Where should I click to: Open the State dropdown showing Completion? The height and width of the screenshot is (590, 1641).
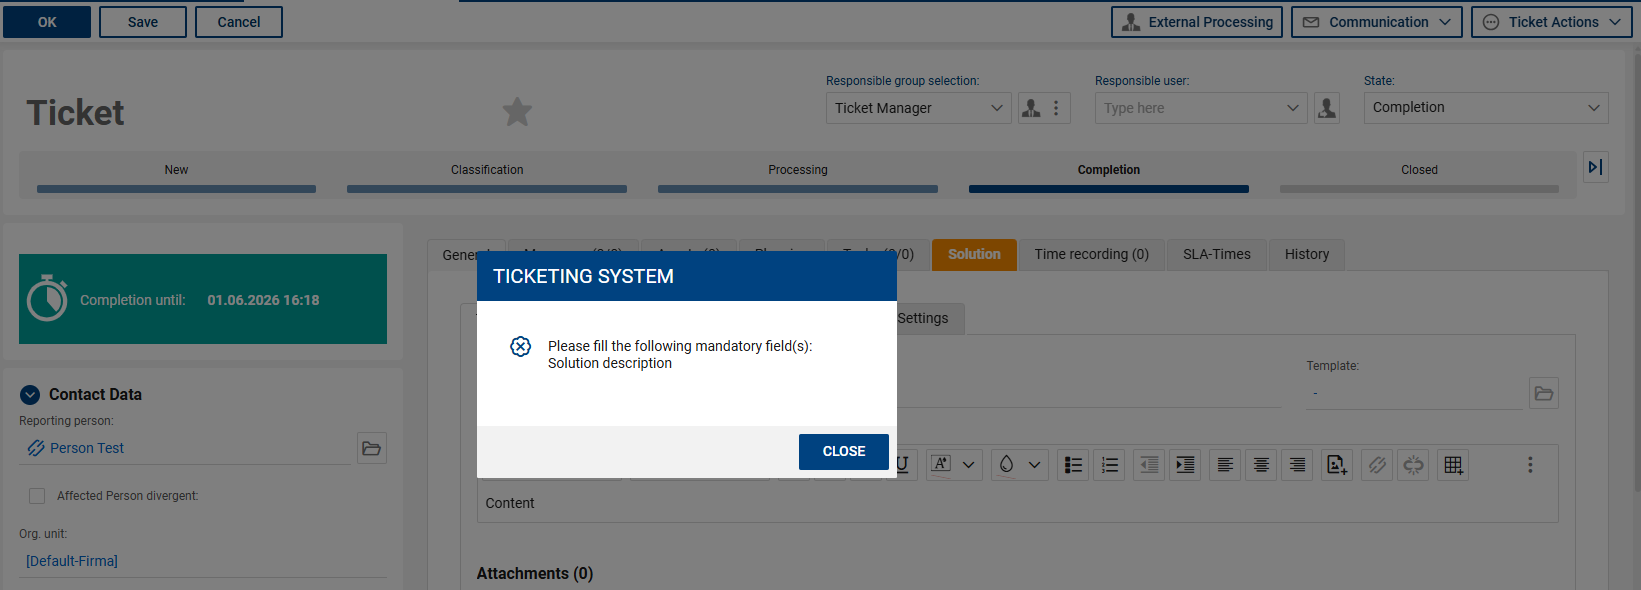(x=1486, y=108)
